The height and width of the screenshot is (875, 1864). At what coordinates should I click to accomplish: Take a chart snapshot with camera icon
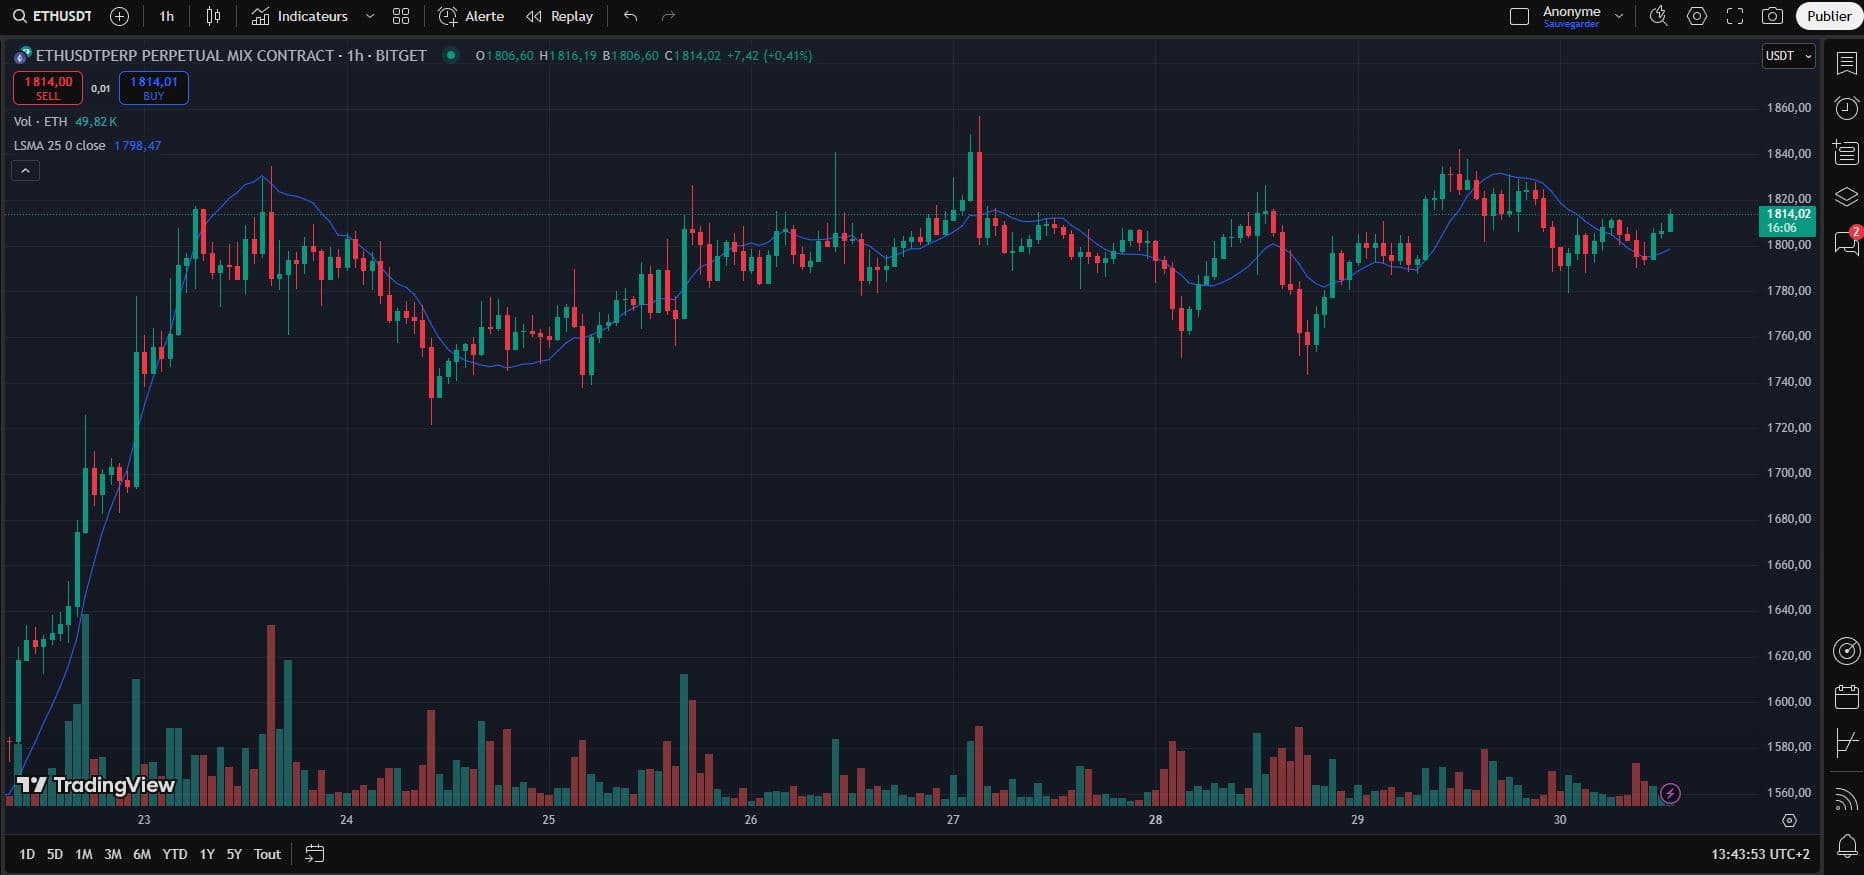1772,16
